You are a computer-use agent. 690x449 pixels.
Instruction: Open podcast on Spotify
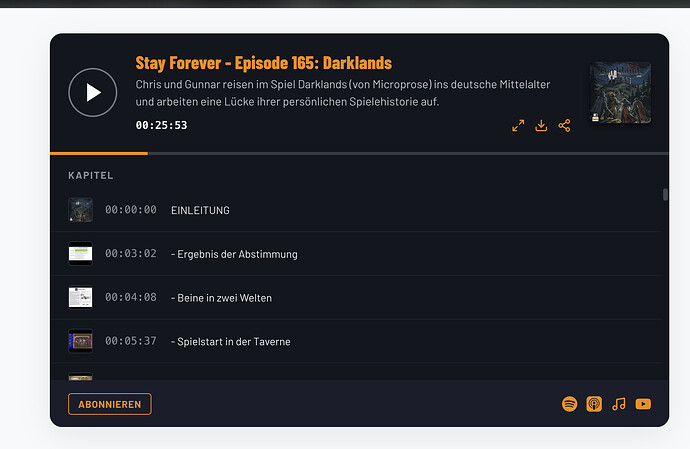(x=569, y=404)
